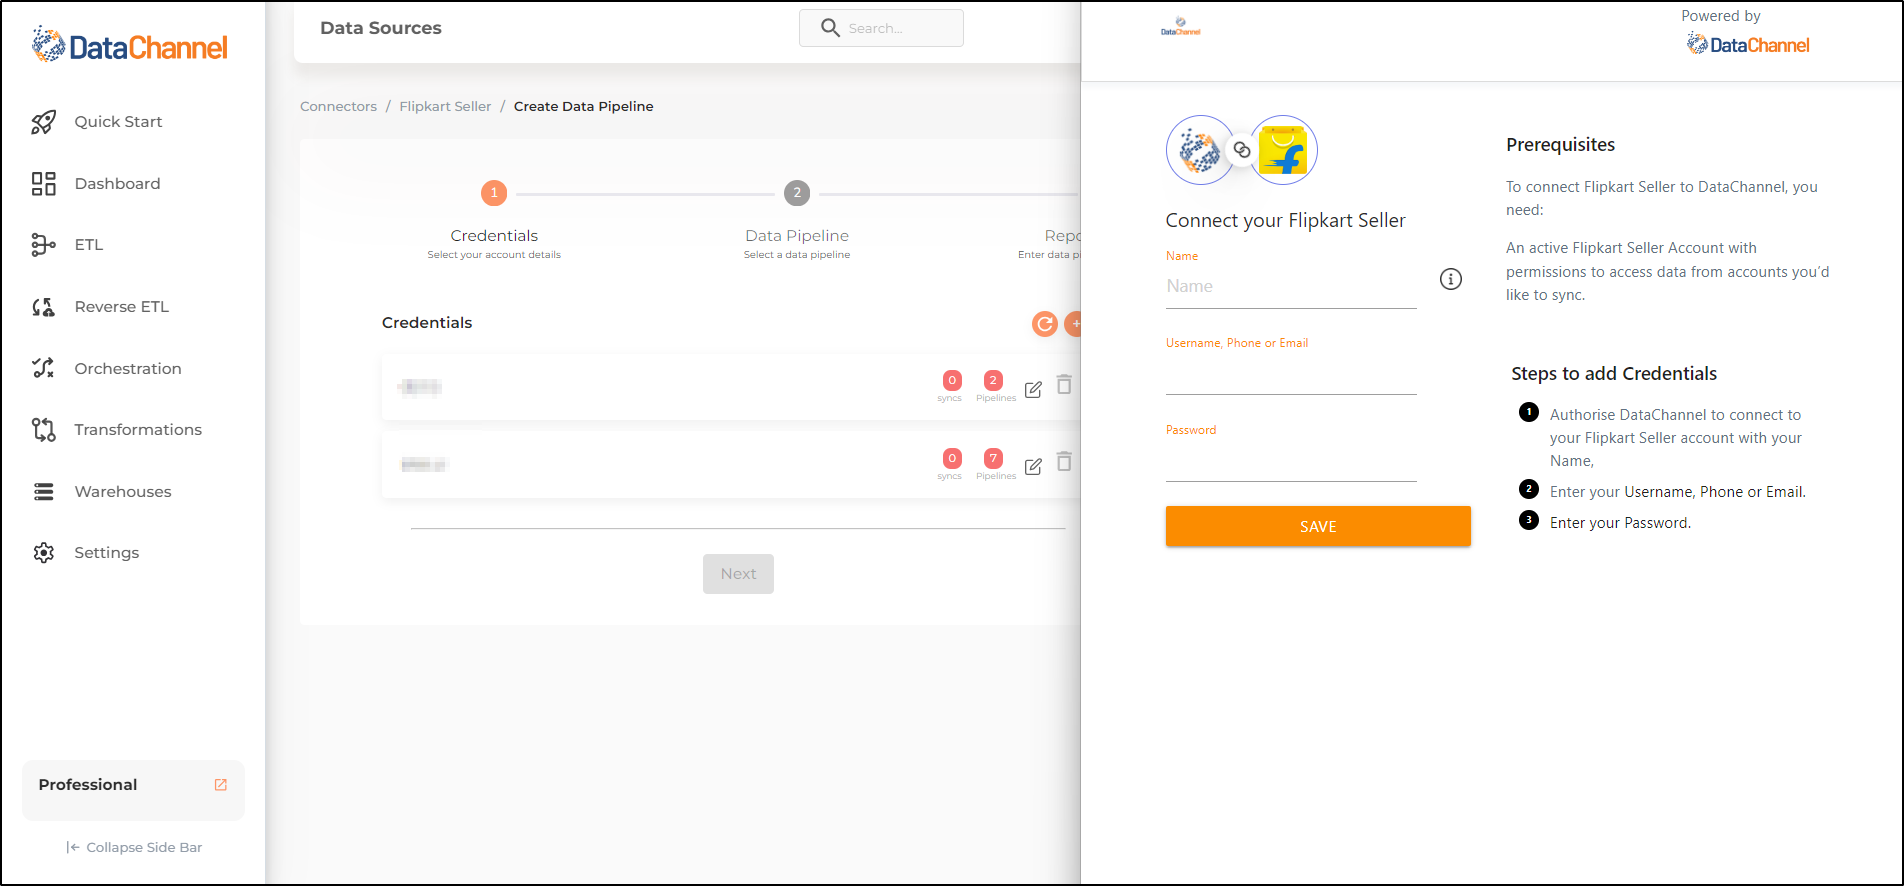Click the link chain connector icon

click(1242, 150)
